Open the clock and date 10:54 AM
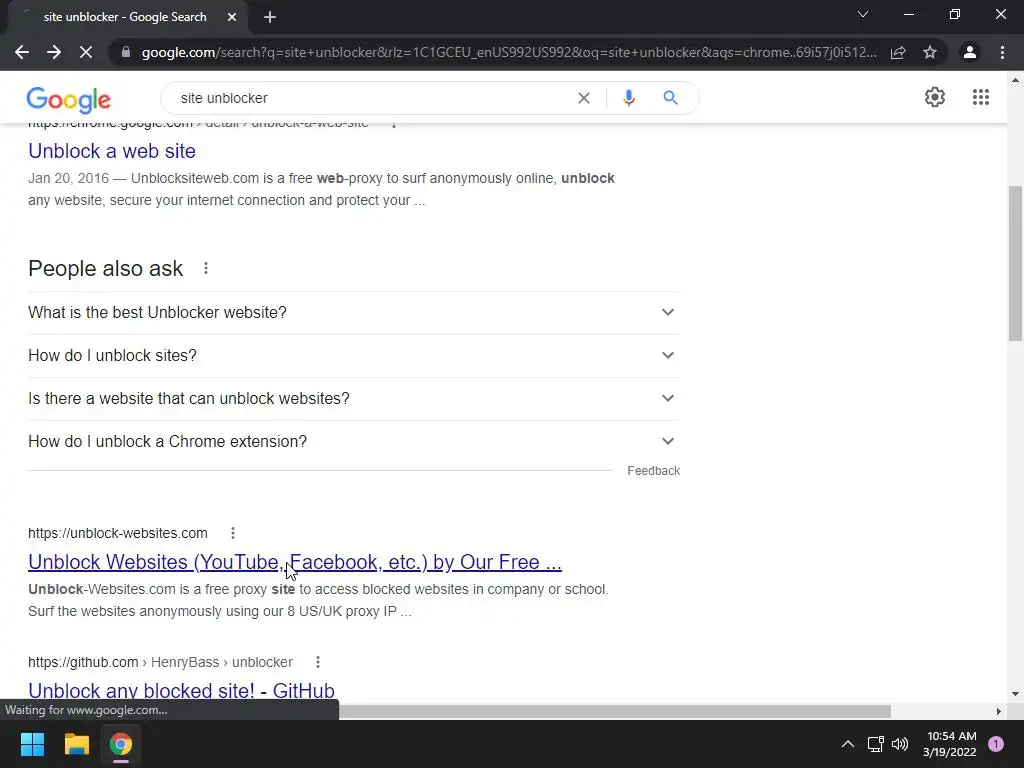Screen dimensions: 1024x768 coord(951,744)
